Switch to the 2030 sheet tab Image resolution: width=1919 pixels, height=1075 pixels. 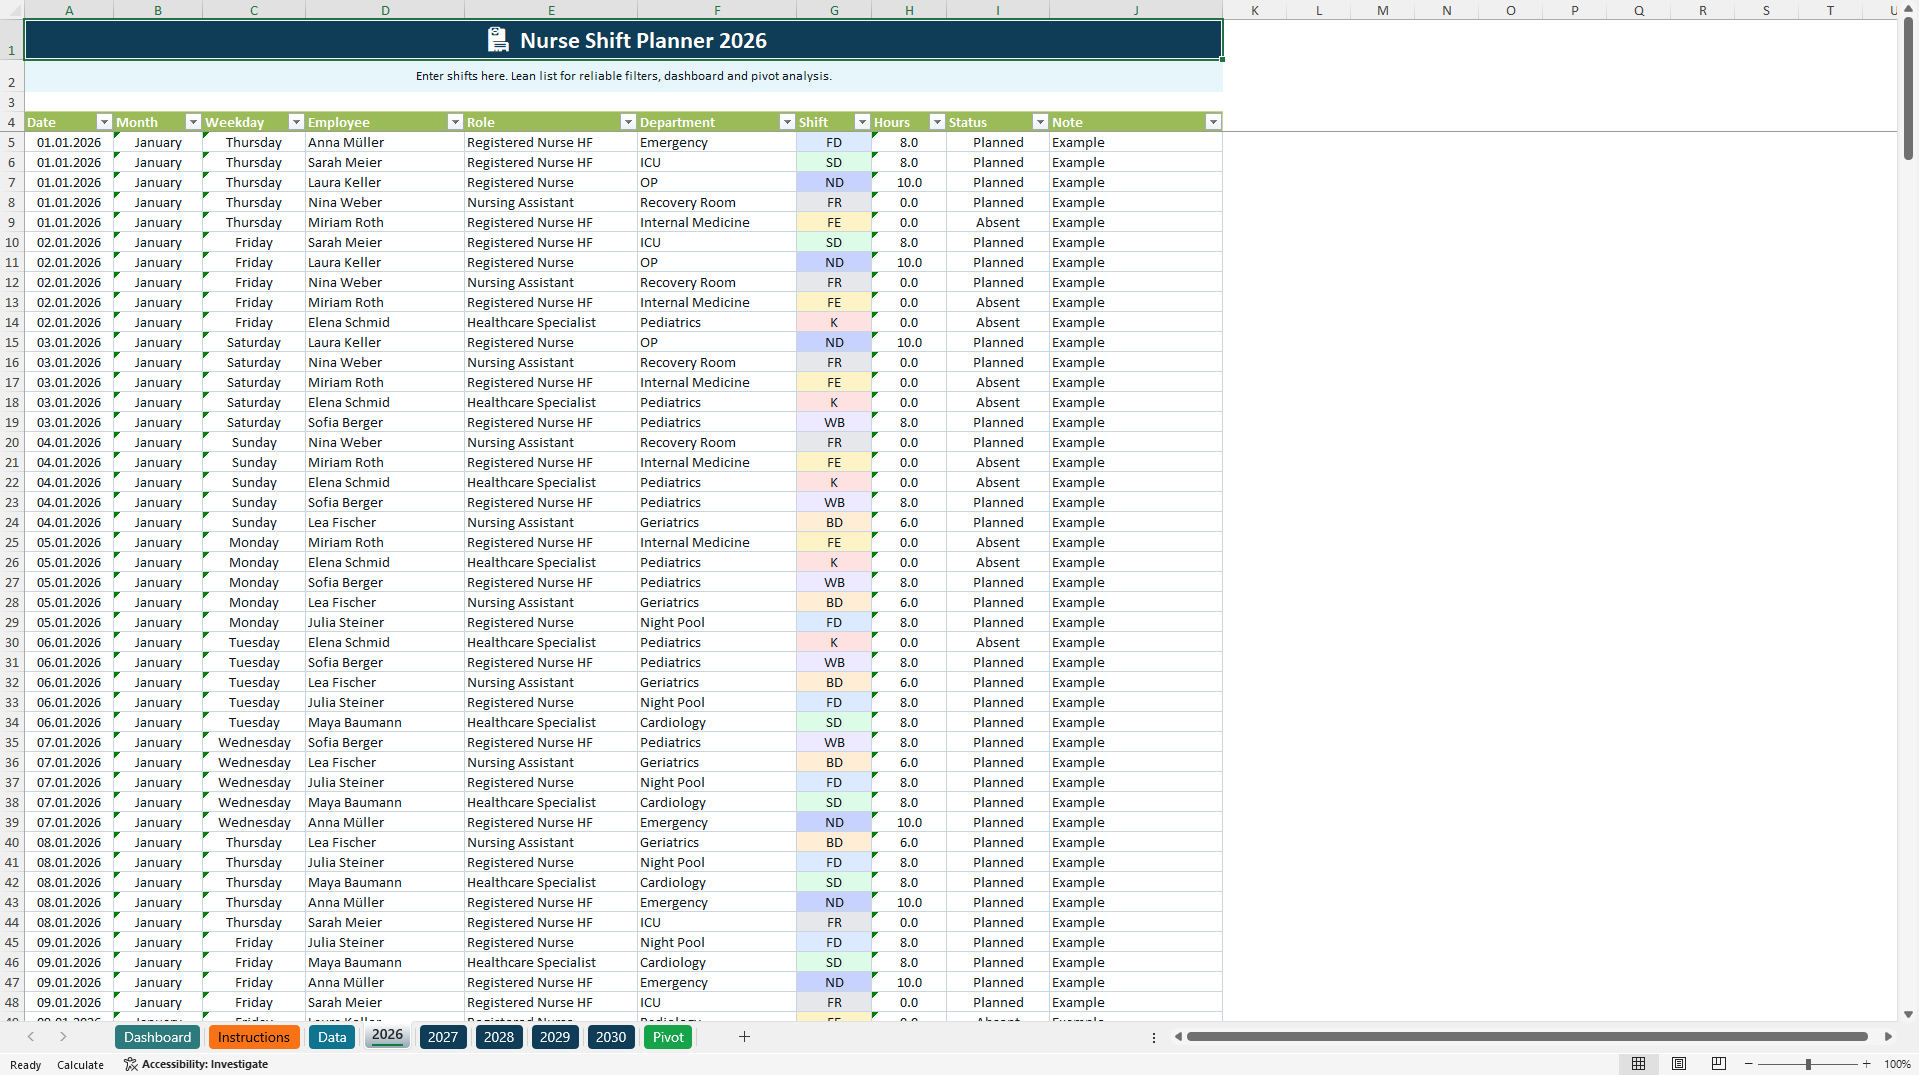(x=611, y=1037)
